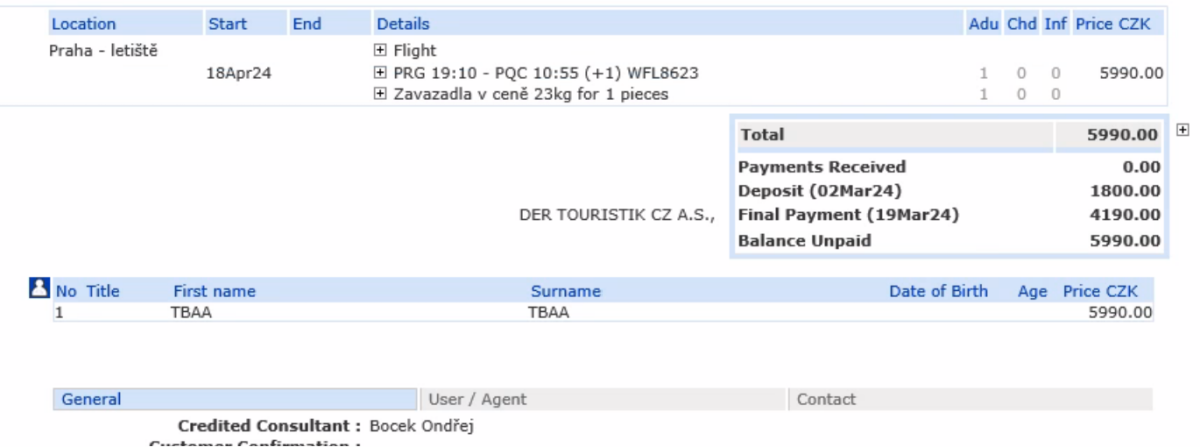Expand the Zavazadla v ceně 23kg baggage row
The height and width of the screenshot is (447, 1200).
click(379, 95)
